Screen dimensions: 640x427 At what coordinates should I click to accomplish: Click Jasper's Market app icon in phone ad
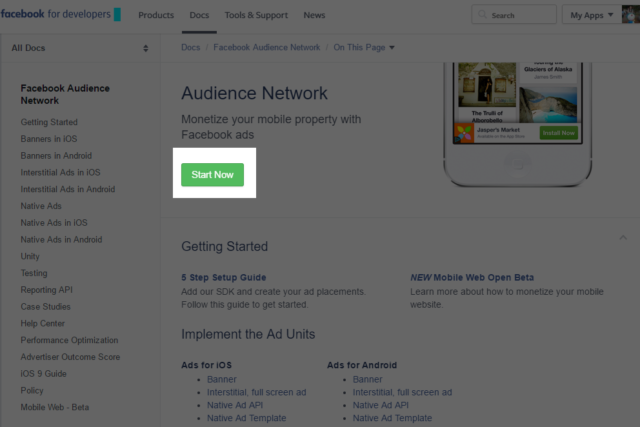[x=464, y=133]
